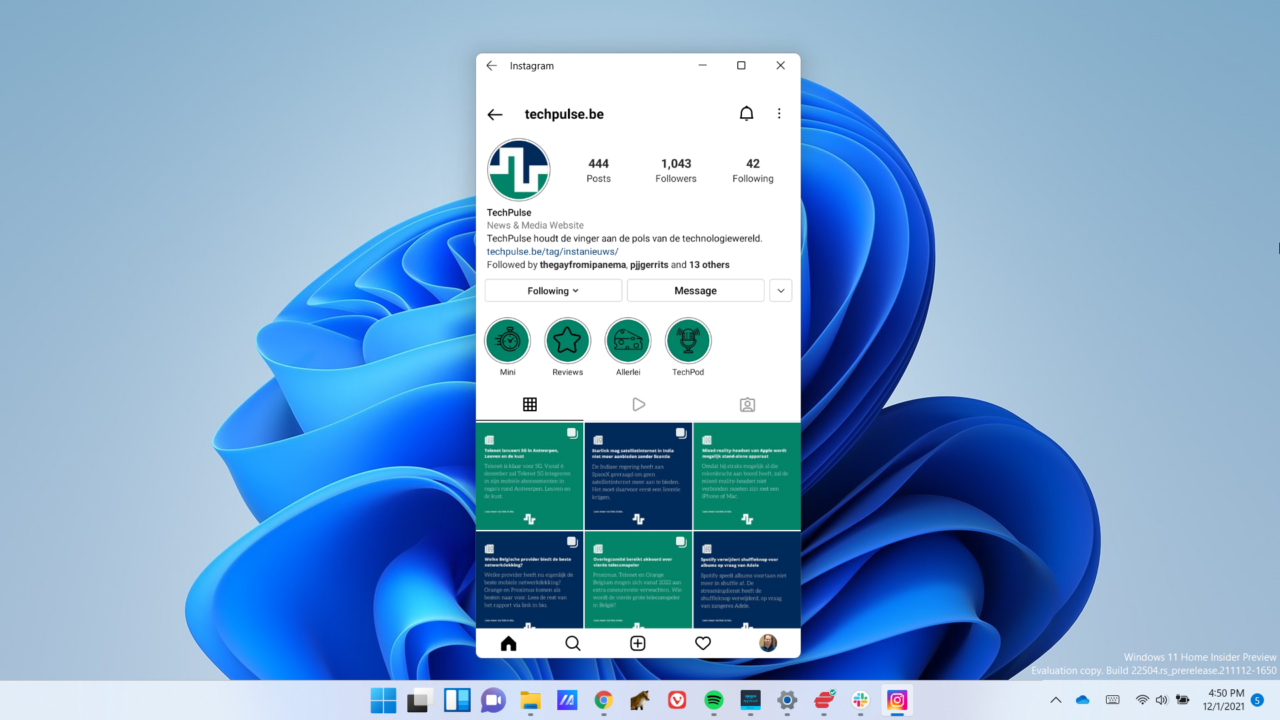The image size is (1280, 720).
Task: Open the Mixed-reality-headset Apple post
Action: coord(747,476)
